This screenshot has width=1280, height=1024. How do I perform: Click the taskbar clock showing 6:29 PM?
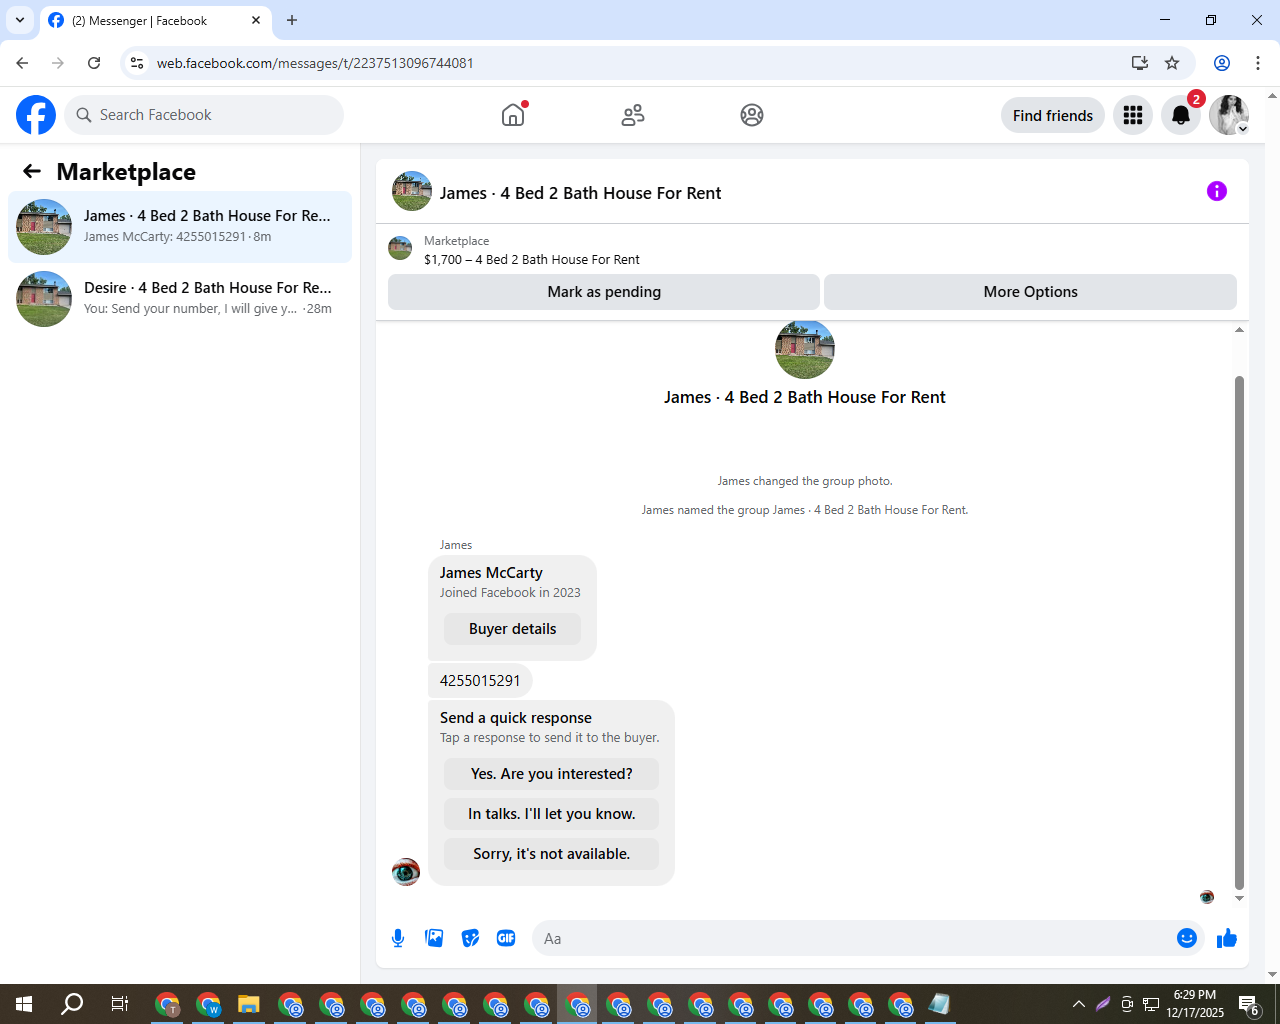click(1195, 1004)
